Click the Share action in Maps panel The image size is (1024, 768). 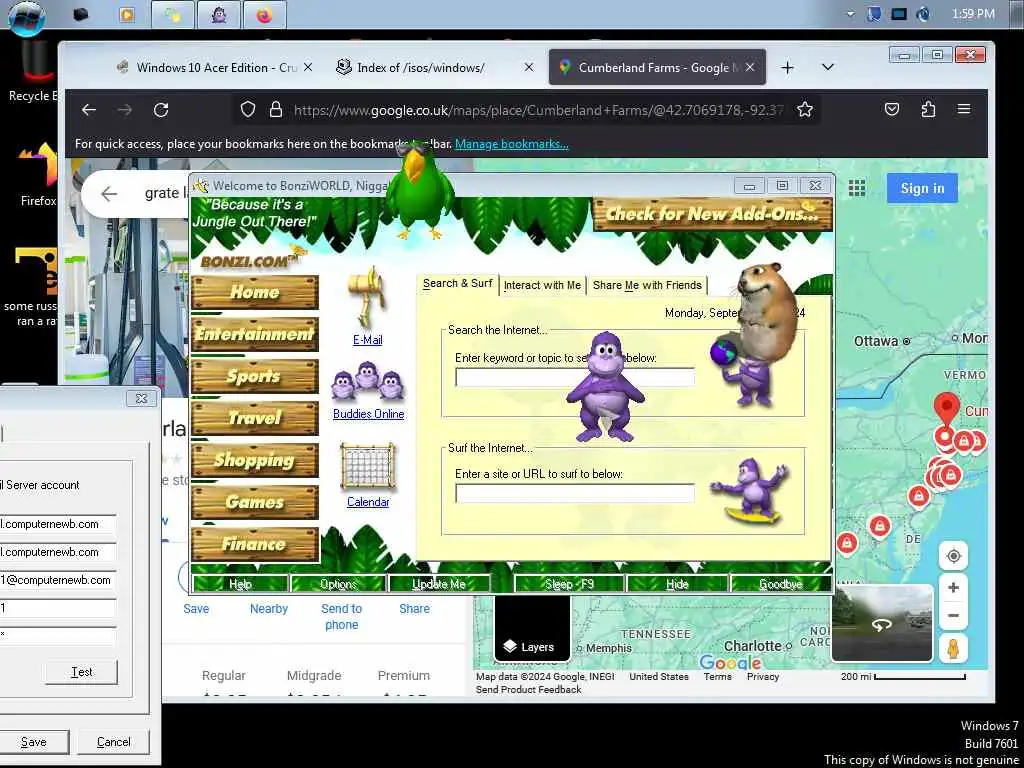414,609
